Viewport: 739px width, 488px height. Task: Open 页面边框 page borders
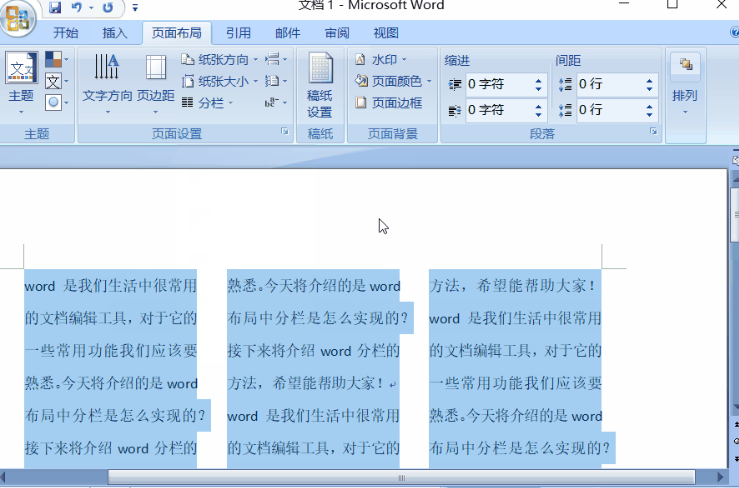[388, 103]
